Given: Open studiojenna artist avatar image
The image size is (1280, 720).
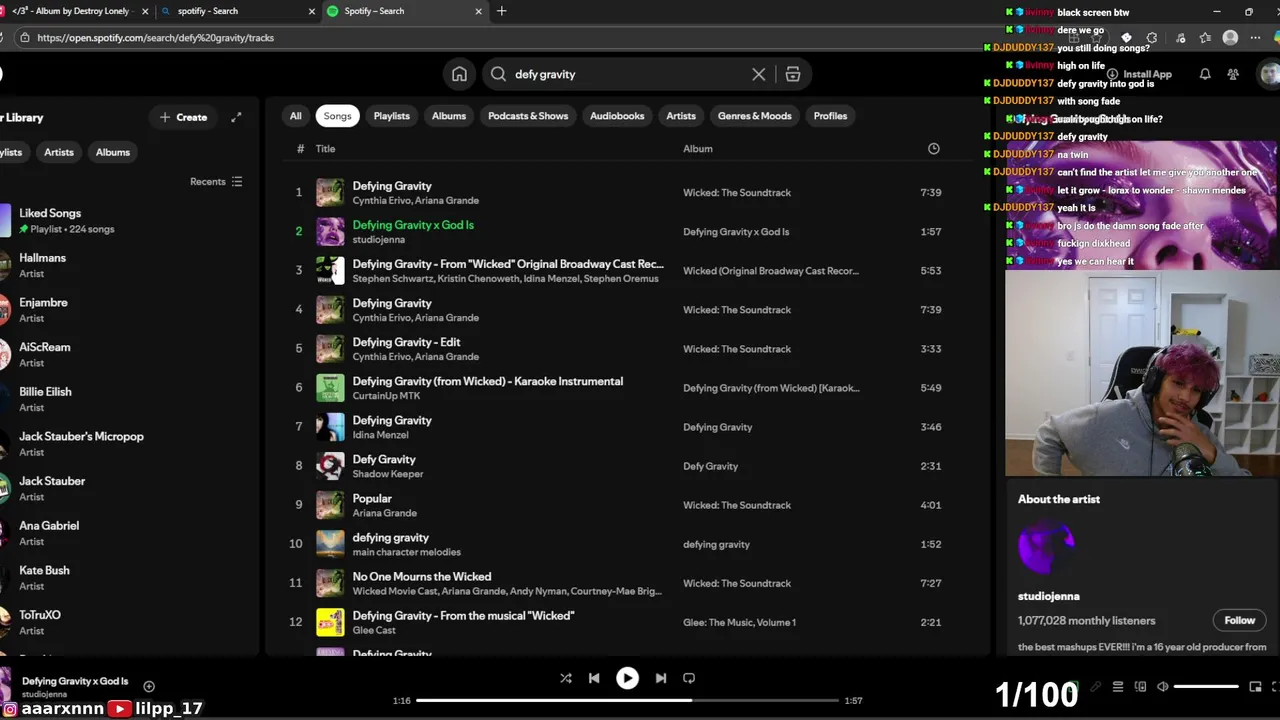Looking at the screenshot, I should tap(1046, 546).
